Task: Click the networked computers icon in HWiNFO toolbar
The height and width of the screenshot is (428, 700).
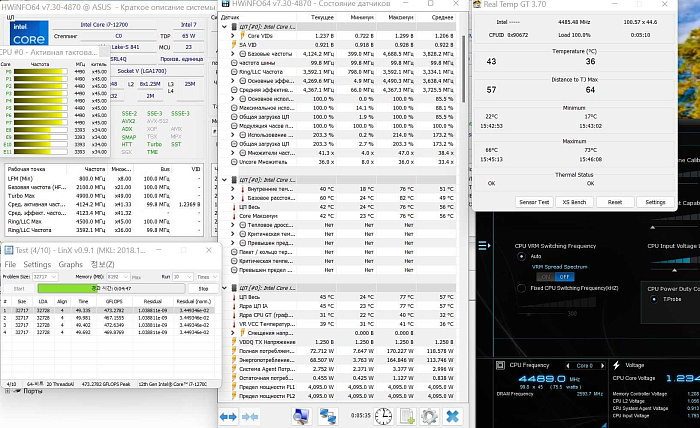Action: [x=328, y=417]
